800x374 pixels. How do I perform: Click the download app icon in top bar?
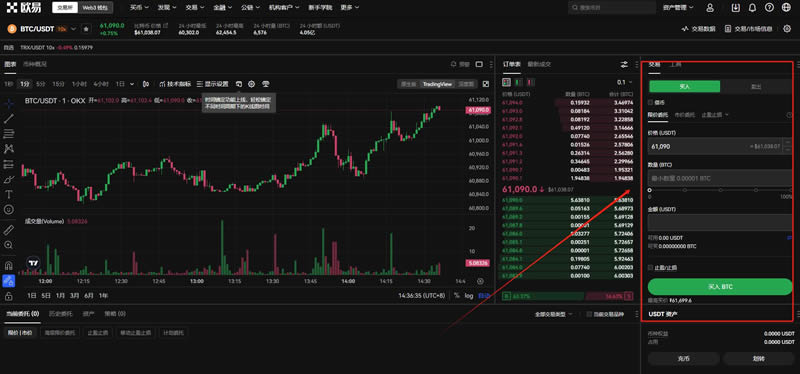(735, 8)
